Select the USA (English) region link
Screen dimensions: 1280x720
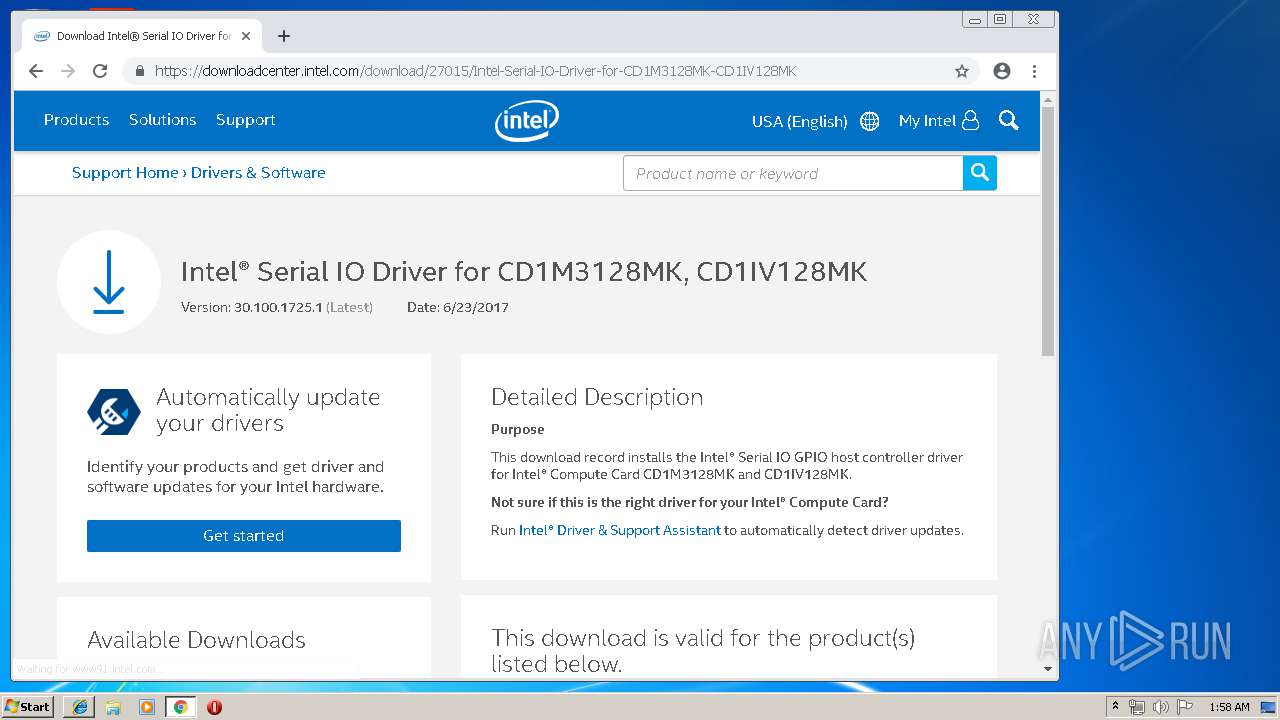click(x=800, y=121)
